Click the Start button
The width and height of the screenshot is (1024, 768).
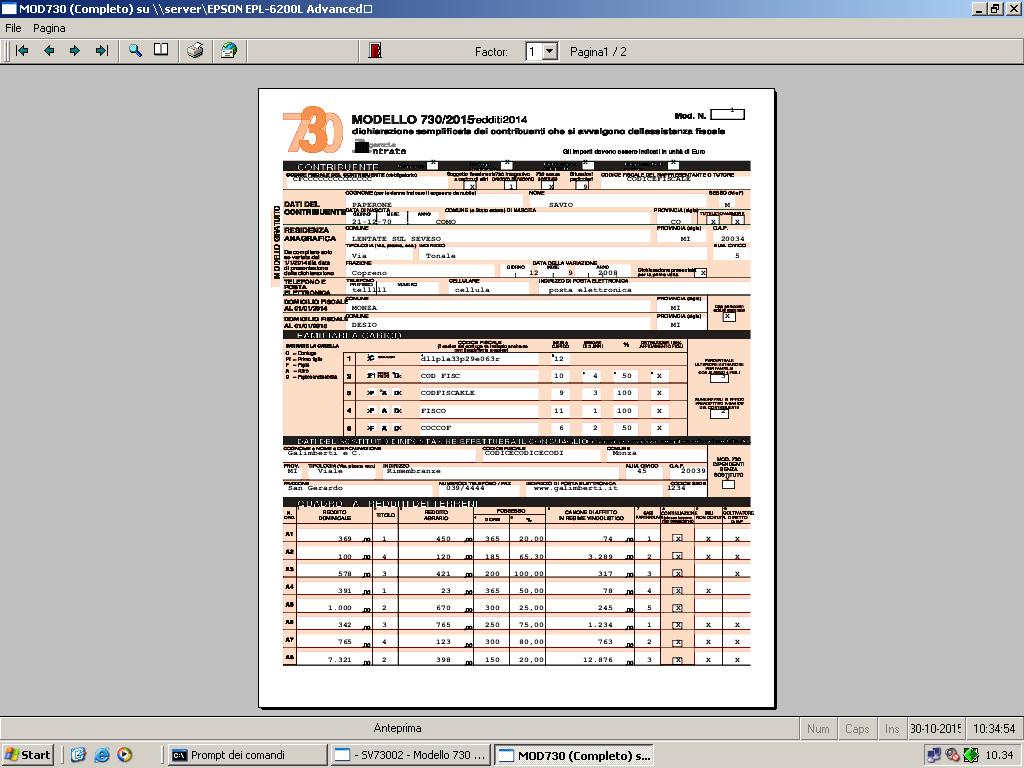[x=27, y=755]
